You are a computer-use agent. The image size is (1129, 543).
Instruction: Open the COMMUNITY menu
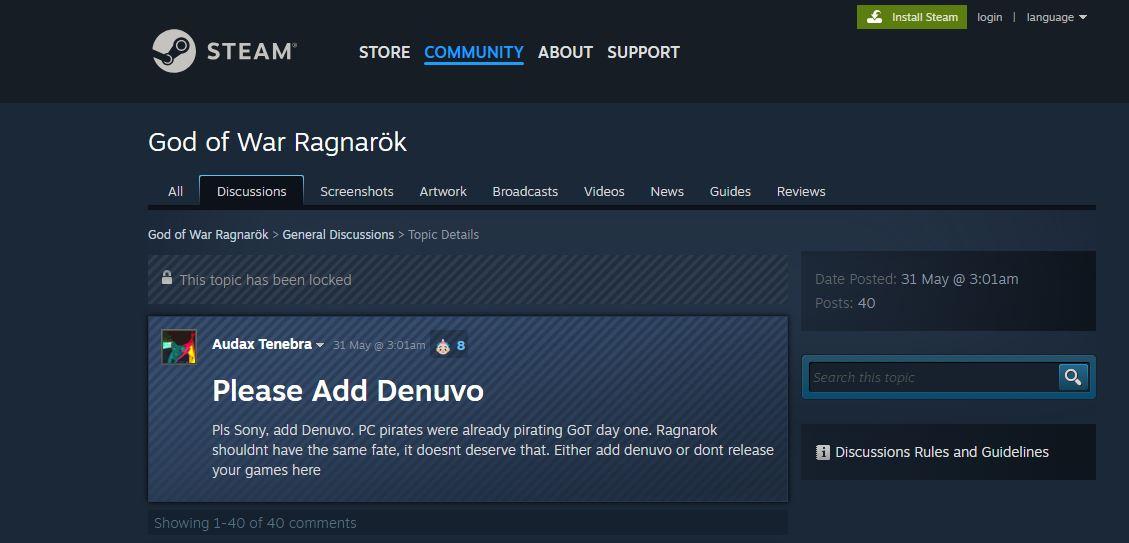[x=473, y=52]
